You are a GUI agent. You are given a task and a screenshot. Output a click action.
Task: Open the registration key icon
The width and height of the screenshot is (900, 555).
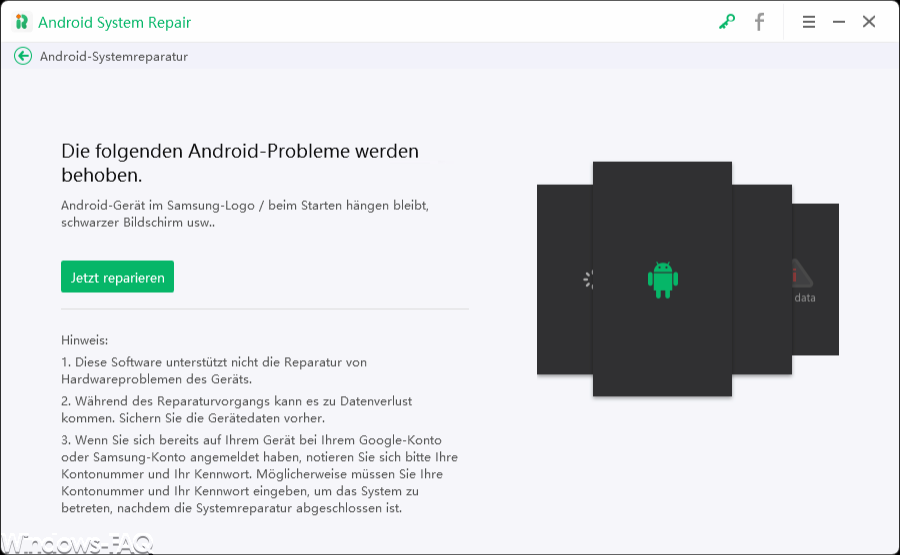click(727, 22)
